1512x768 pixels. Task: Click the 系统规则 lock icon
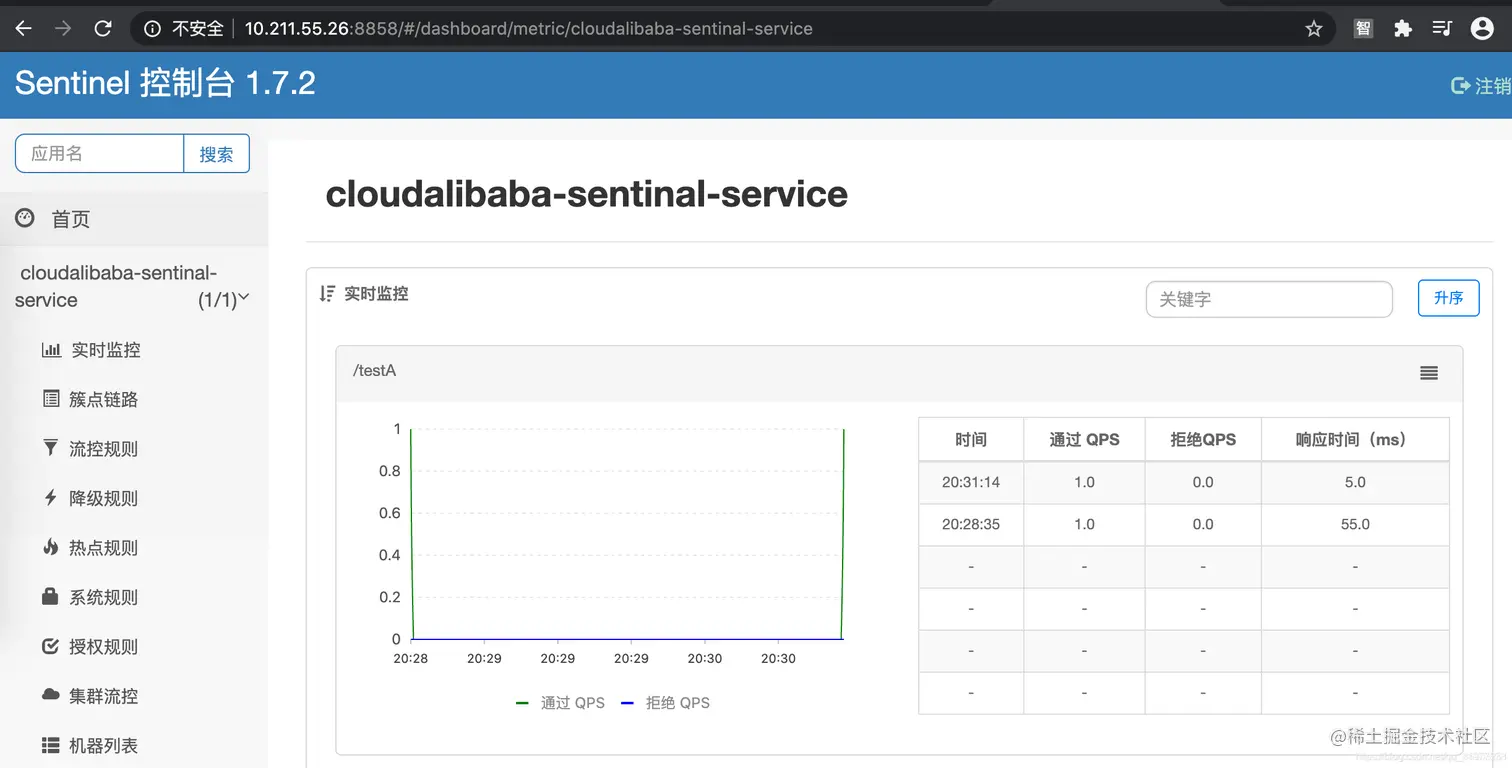51,596
